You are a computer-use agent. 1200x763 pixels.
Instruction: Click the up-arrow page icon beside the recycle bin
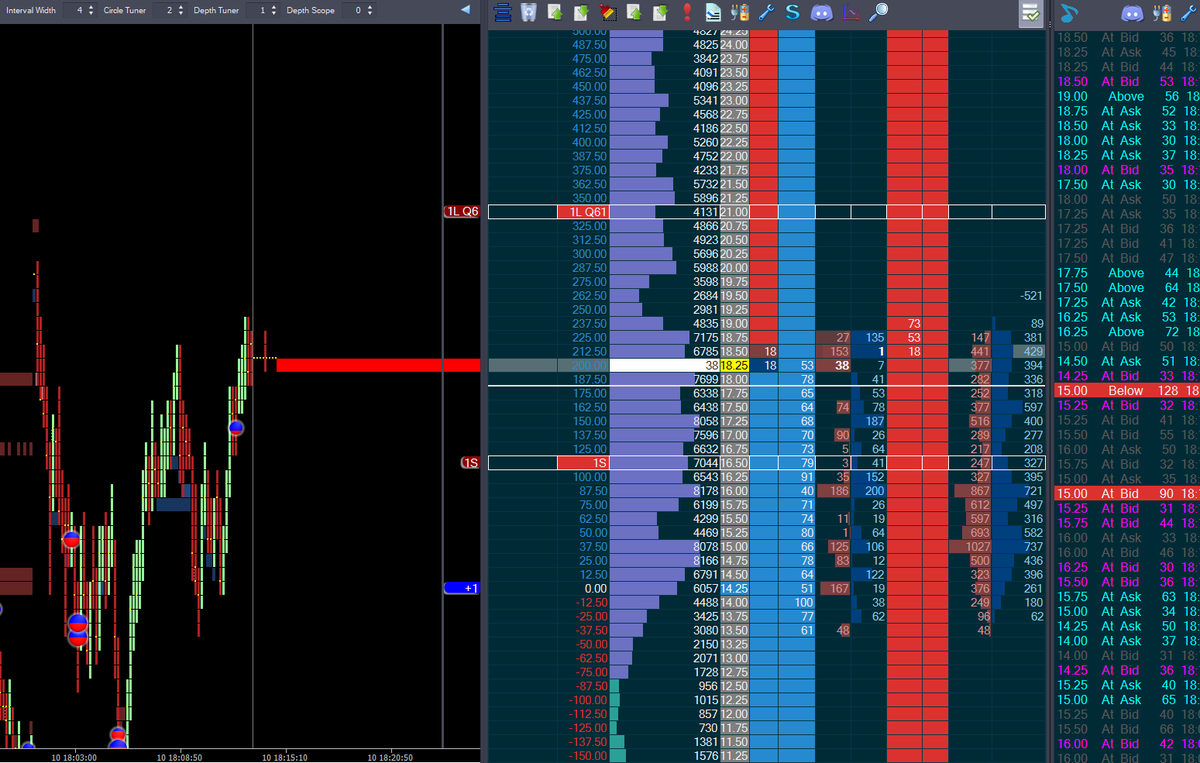tap(556, 13)
